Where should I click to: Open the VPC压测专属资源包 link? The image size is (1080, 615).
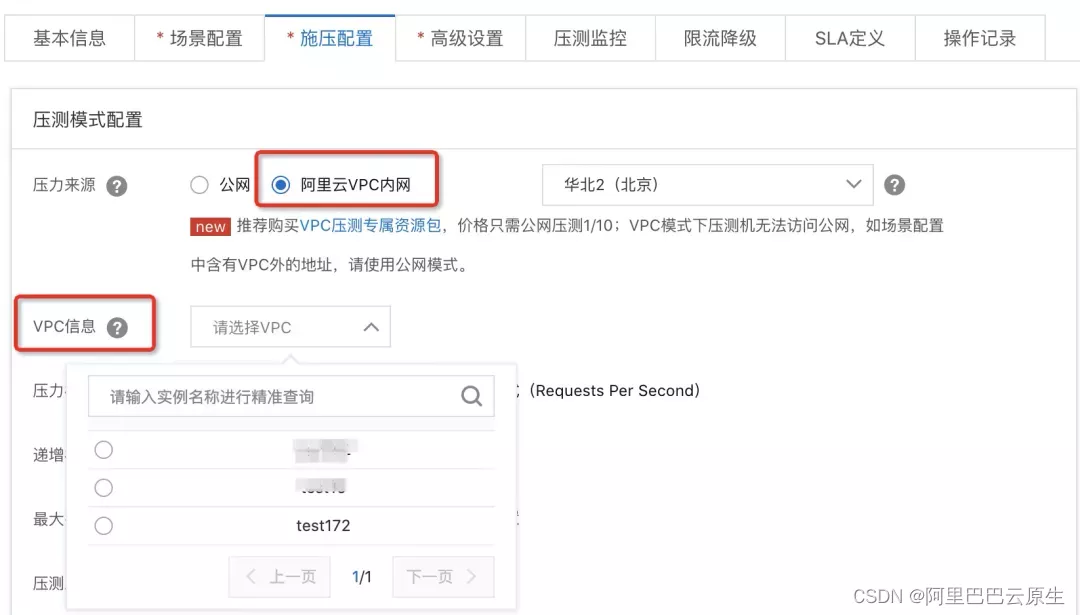(x=370, y=226)
